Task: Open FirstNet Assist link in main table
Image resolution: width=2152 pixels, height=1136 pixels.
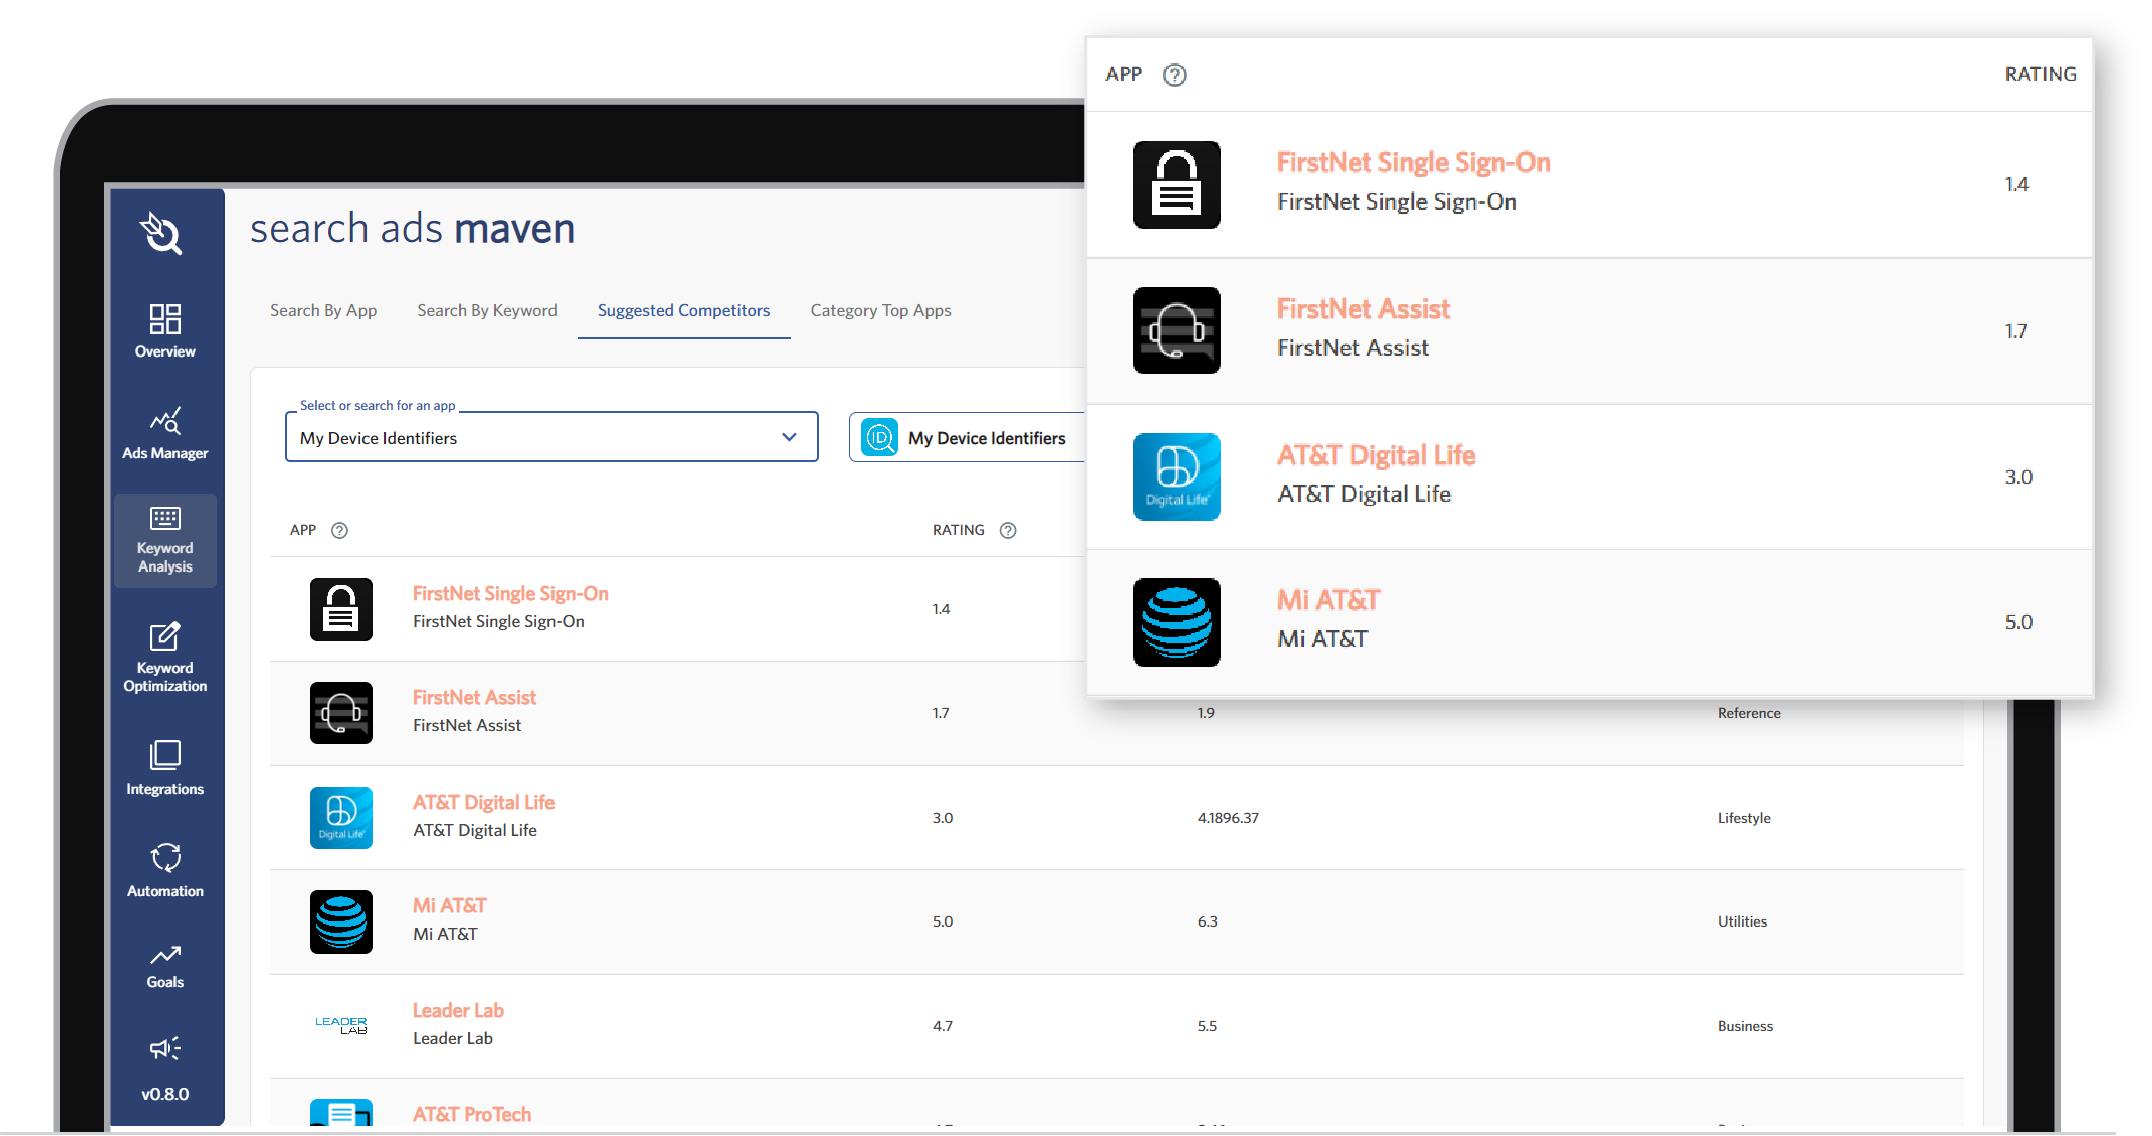Action: tap(474, 698)
